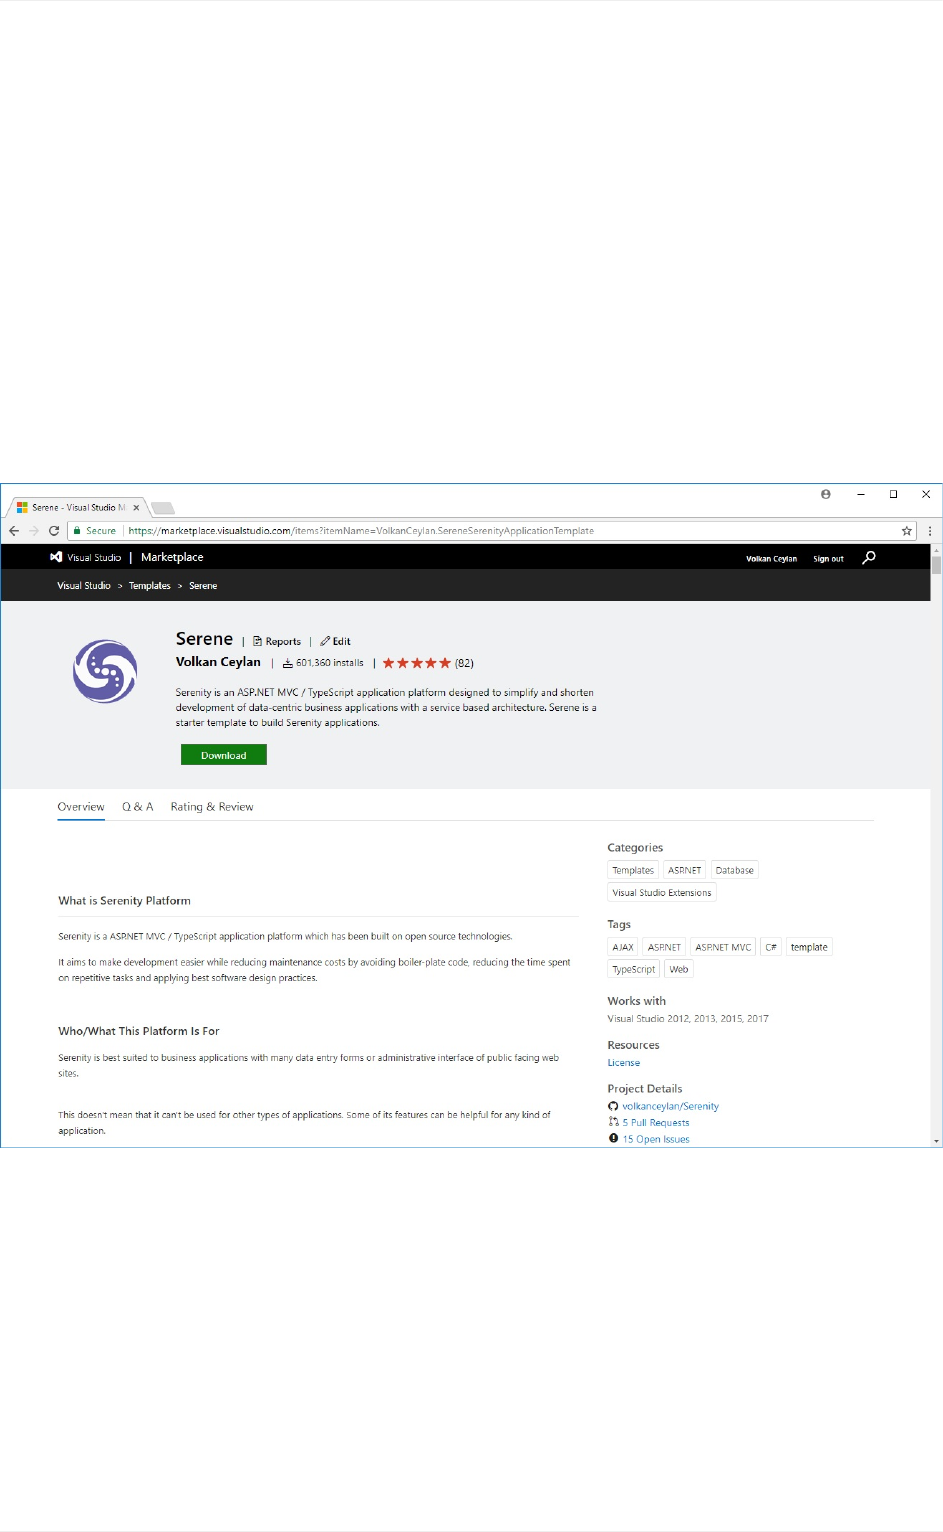Open the Marketplace search magnifier
This screenshot has height=1532, width=943.
(869, 557)
